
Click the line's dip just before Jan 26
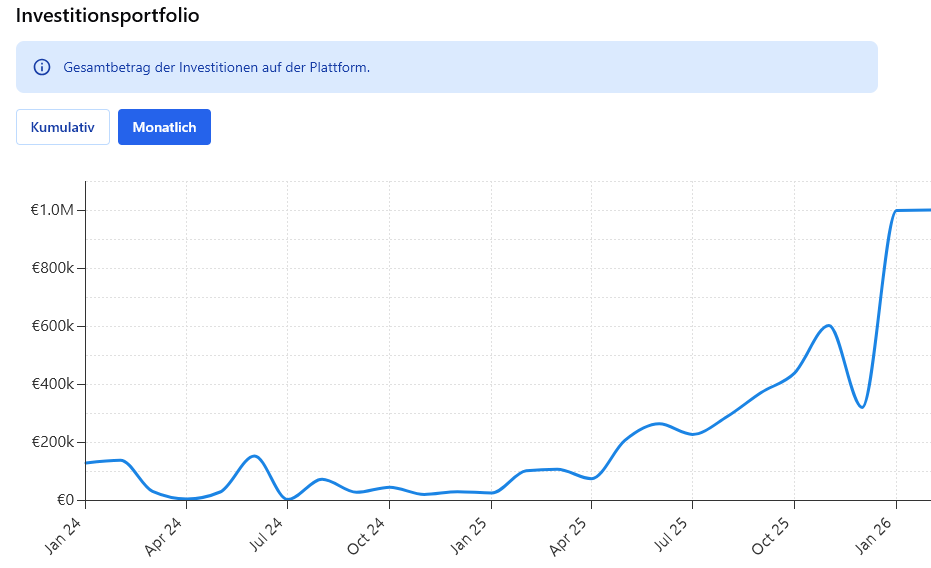[862, 407]
